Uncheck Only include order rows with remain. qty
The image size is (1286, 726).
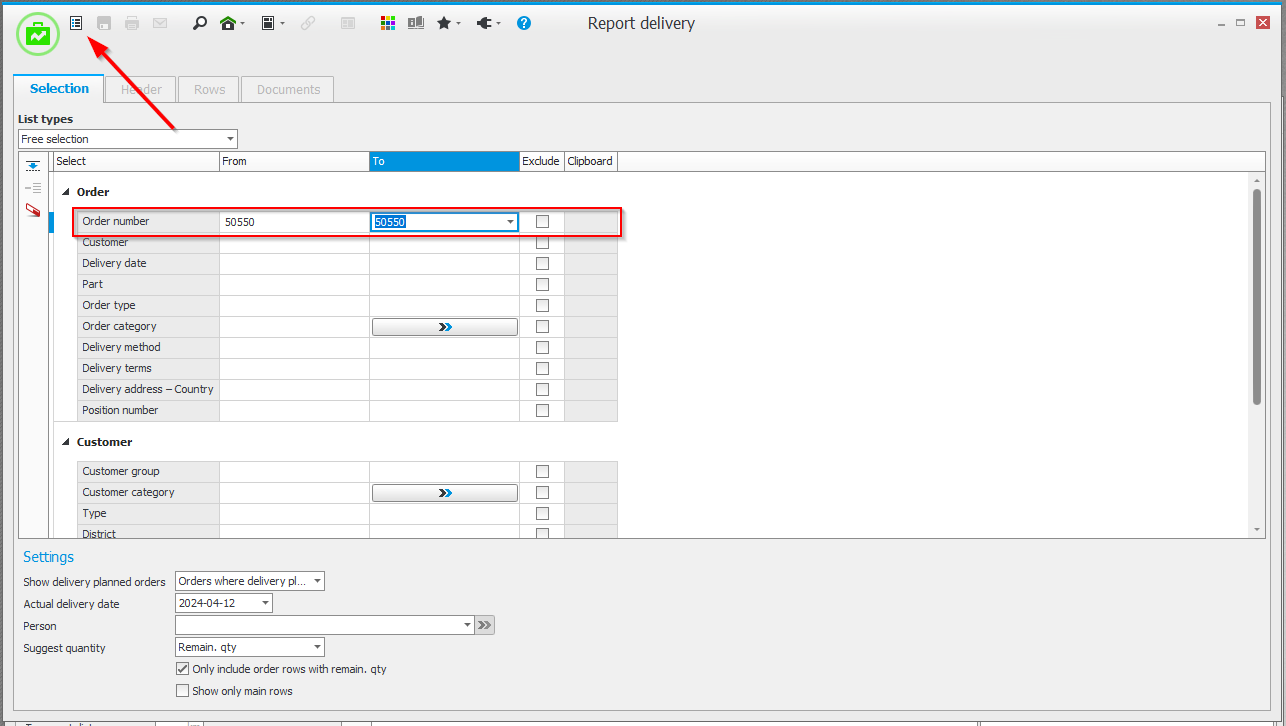(182, 669)
